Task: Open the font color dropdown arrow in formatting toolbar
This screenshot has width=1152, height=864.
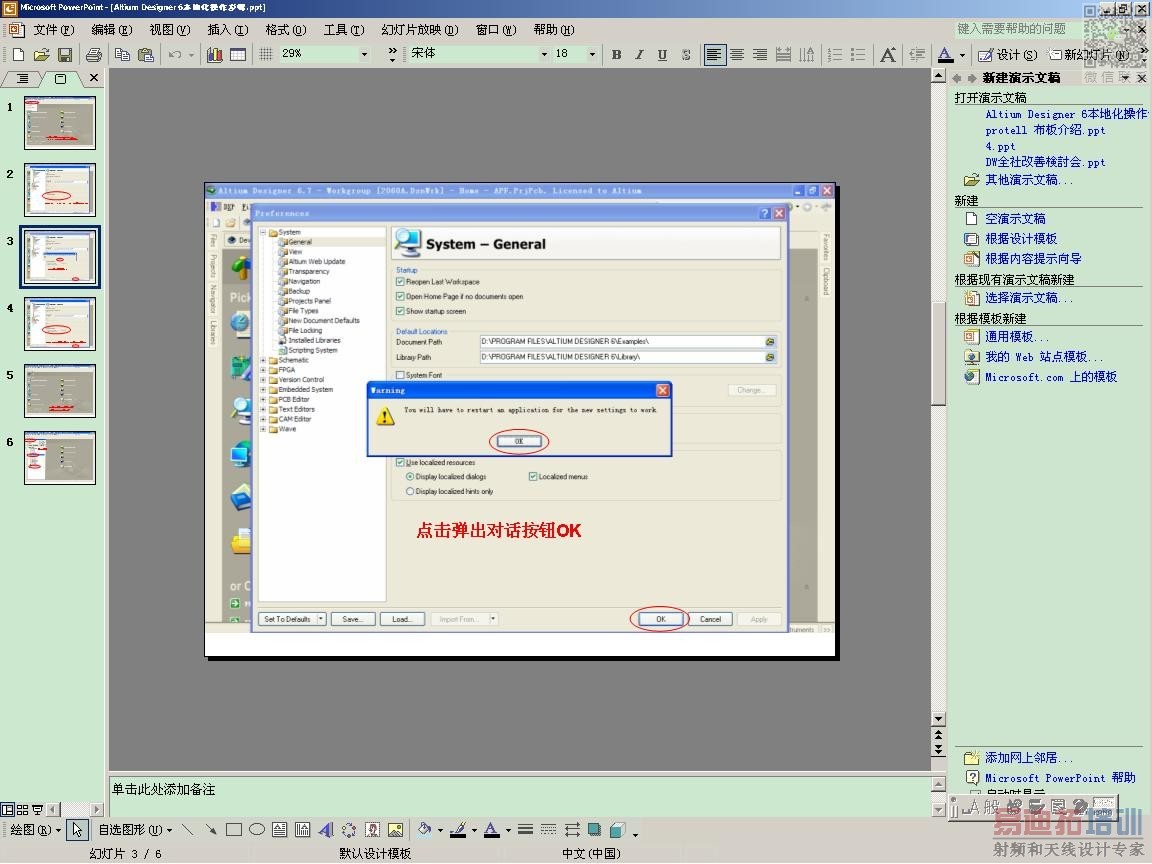Action: click(x=962, y=54)
